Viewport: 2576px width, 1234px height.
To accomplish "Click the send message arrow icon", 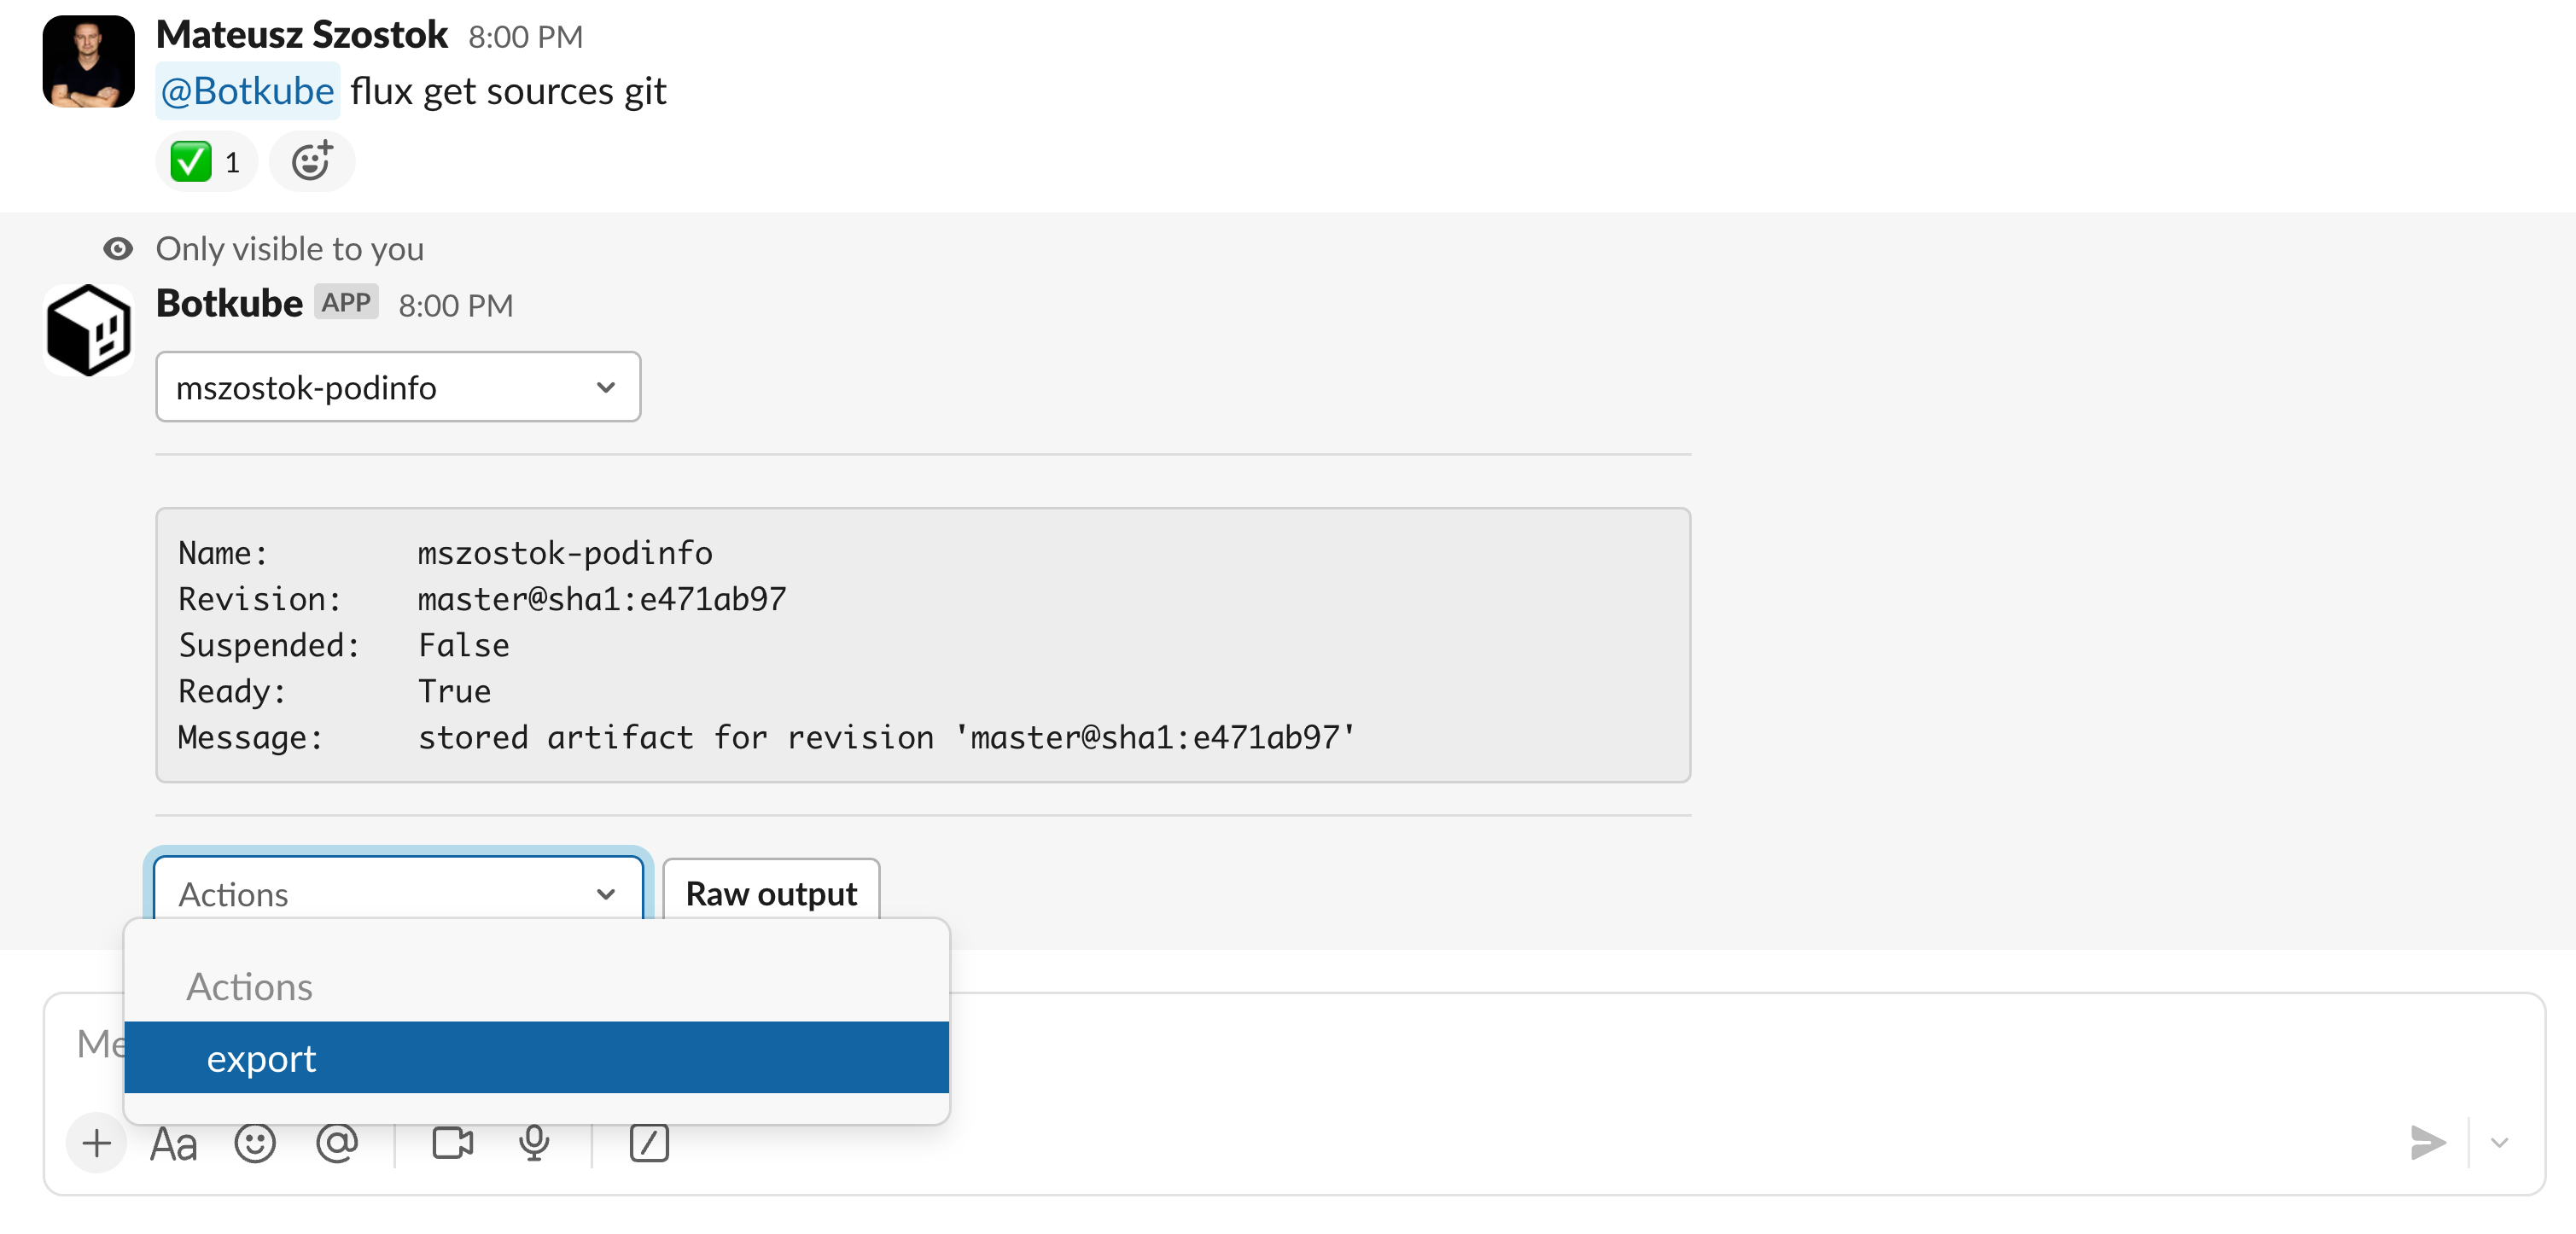I will point(2427,1143).
